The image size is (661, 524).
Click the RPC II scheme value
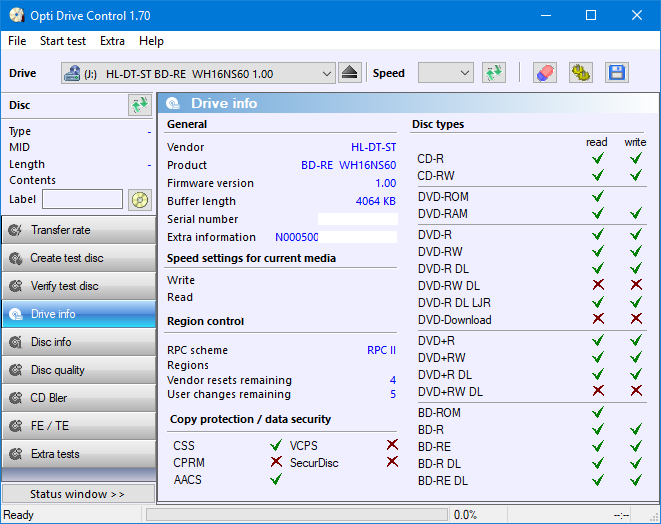(x=382, y=350)
